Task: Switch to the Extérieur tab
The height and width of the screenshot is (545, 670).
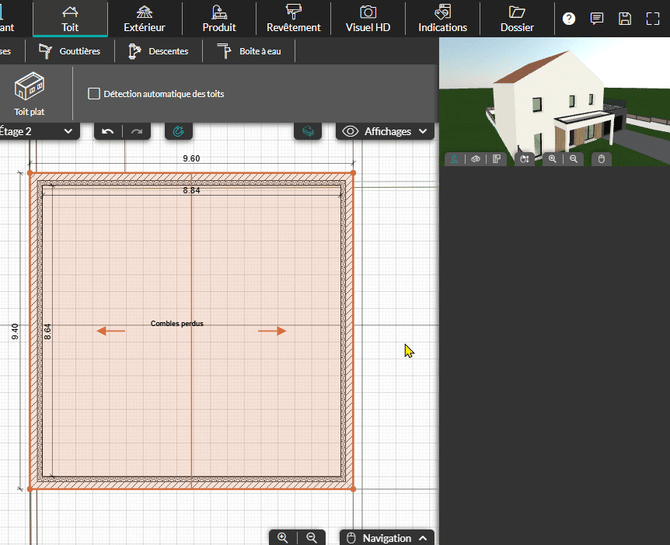Action: coord(145,18)
